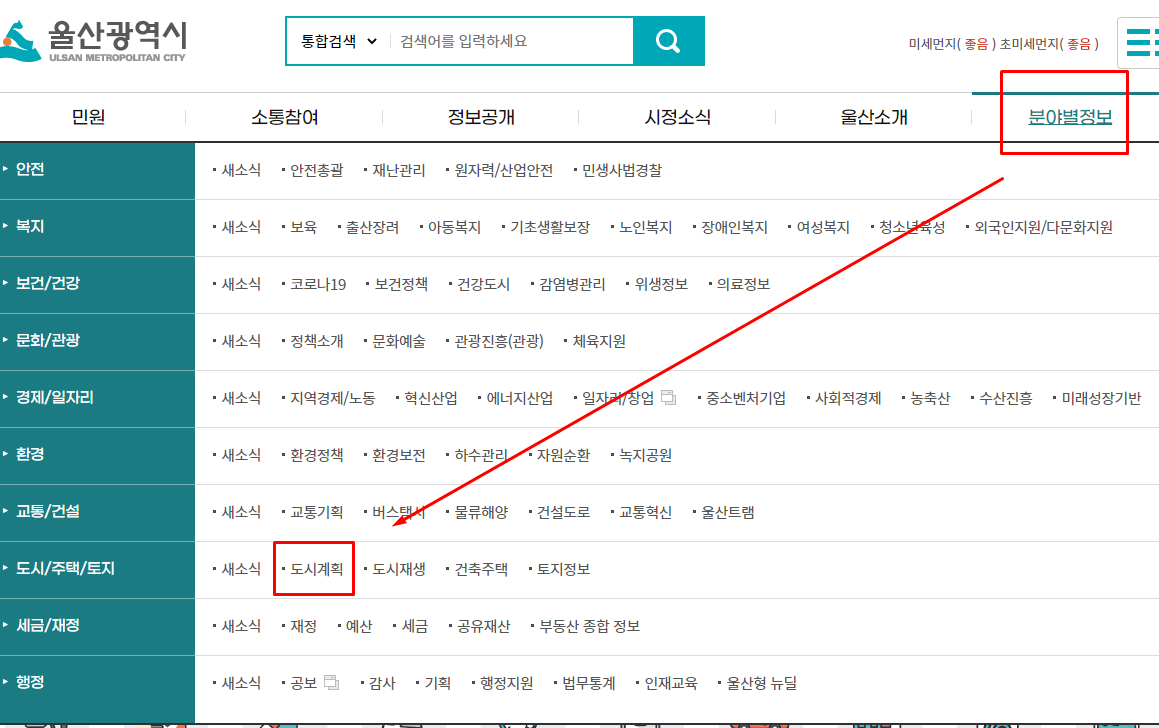Screen dimensions: 1159x728
Task: Open the 정보공개 top menu
Action: [481, 117]
